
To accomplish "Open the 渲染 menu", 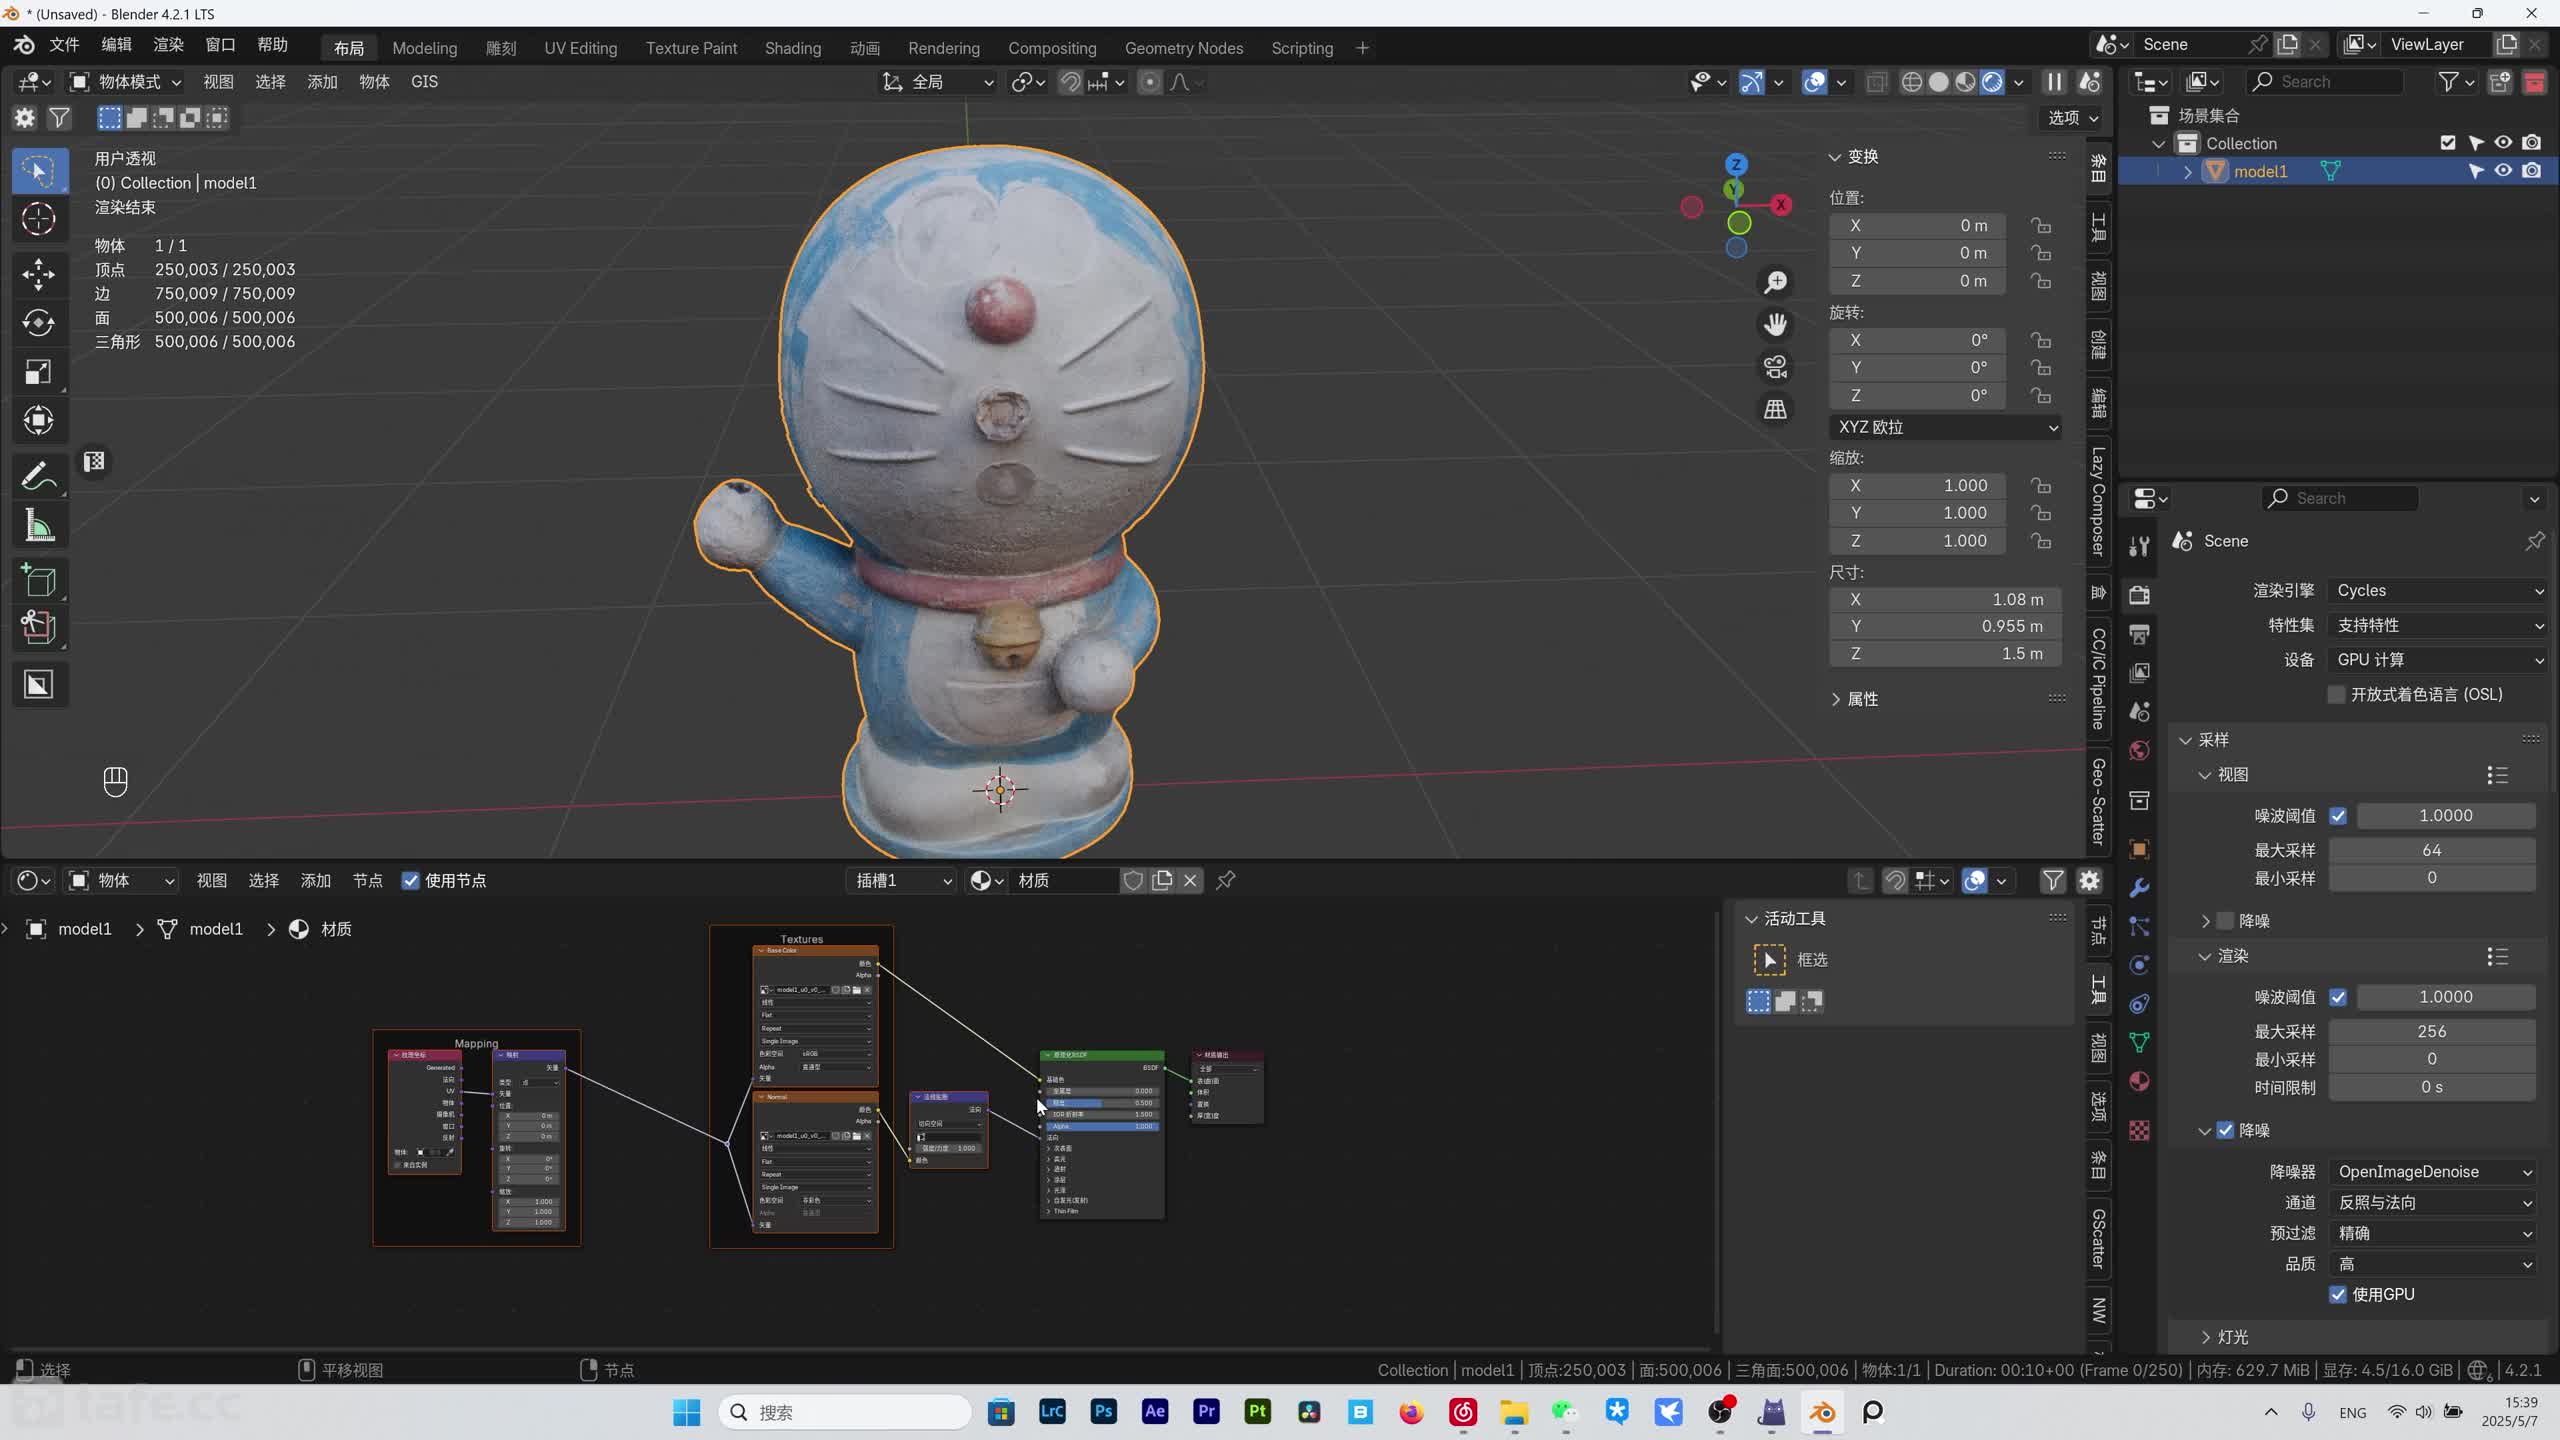I will tap(168, 45).
